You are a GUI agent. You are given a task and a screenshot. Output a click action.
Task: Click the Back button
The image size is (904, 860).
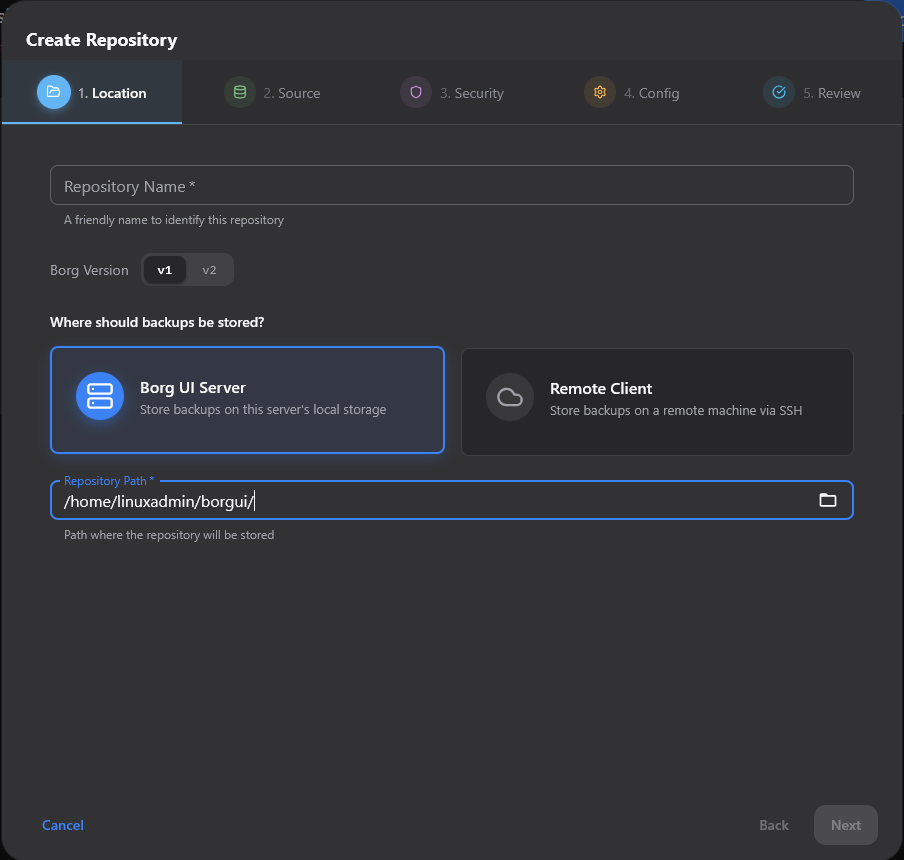773,825
